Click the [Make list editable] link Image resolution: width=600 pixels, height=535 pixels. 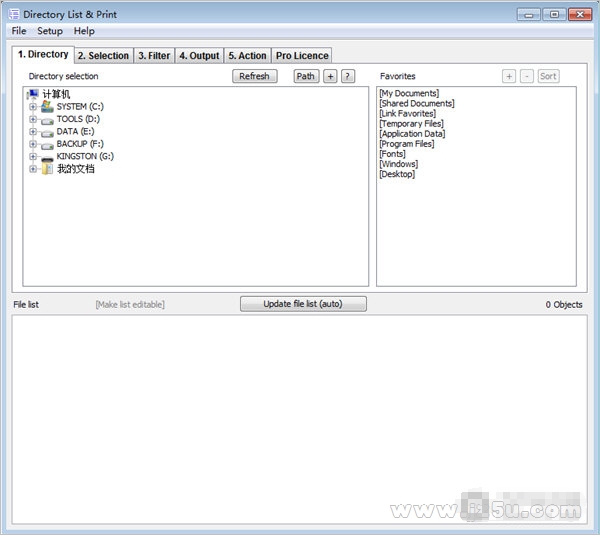click(130, 304)
